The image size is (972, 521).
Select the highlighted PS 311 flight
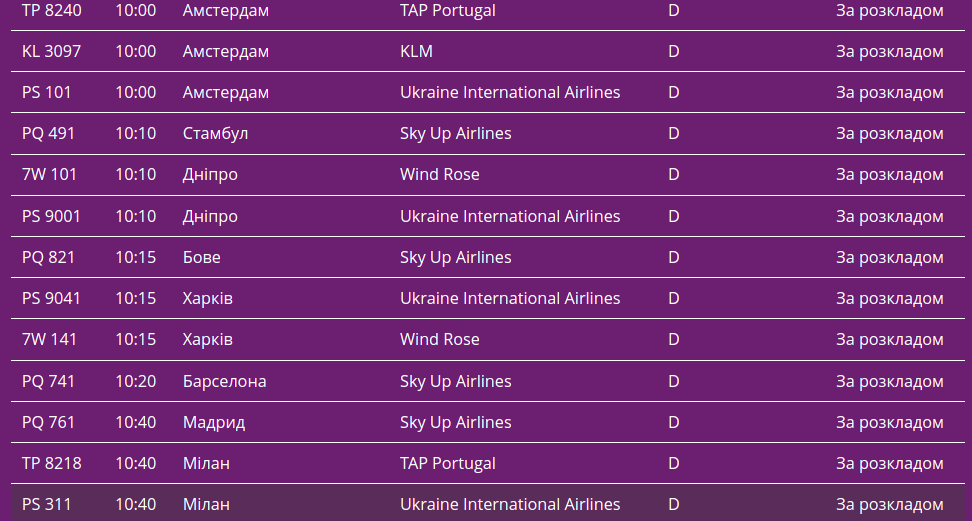click(47, 504)
